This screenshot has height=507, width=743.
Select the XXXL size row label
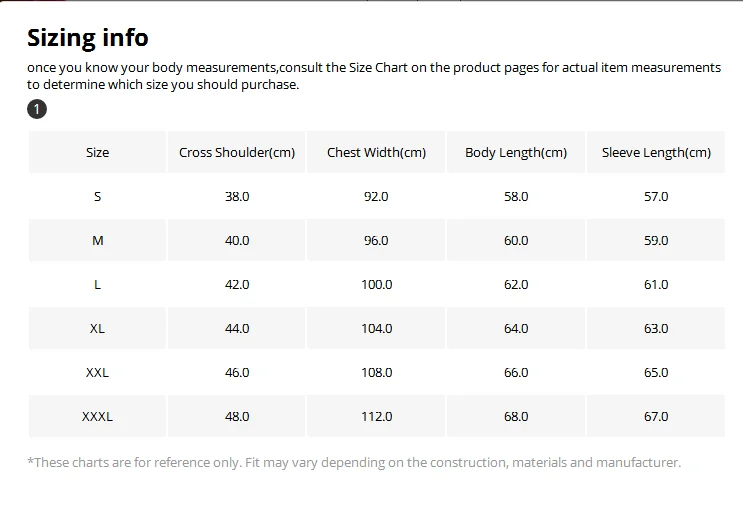[98, 417]
